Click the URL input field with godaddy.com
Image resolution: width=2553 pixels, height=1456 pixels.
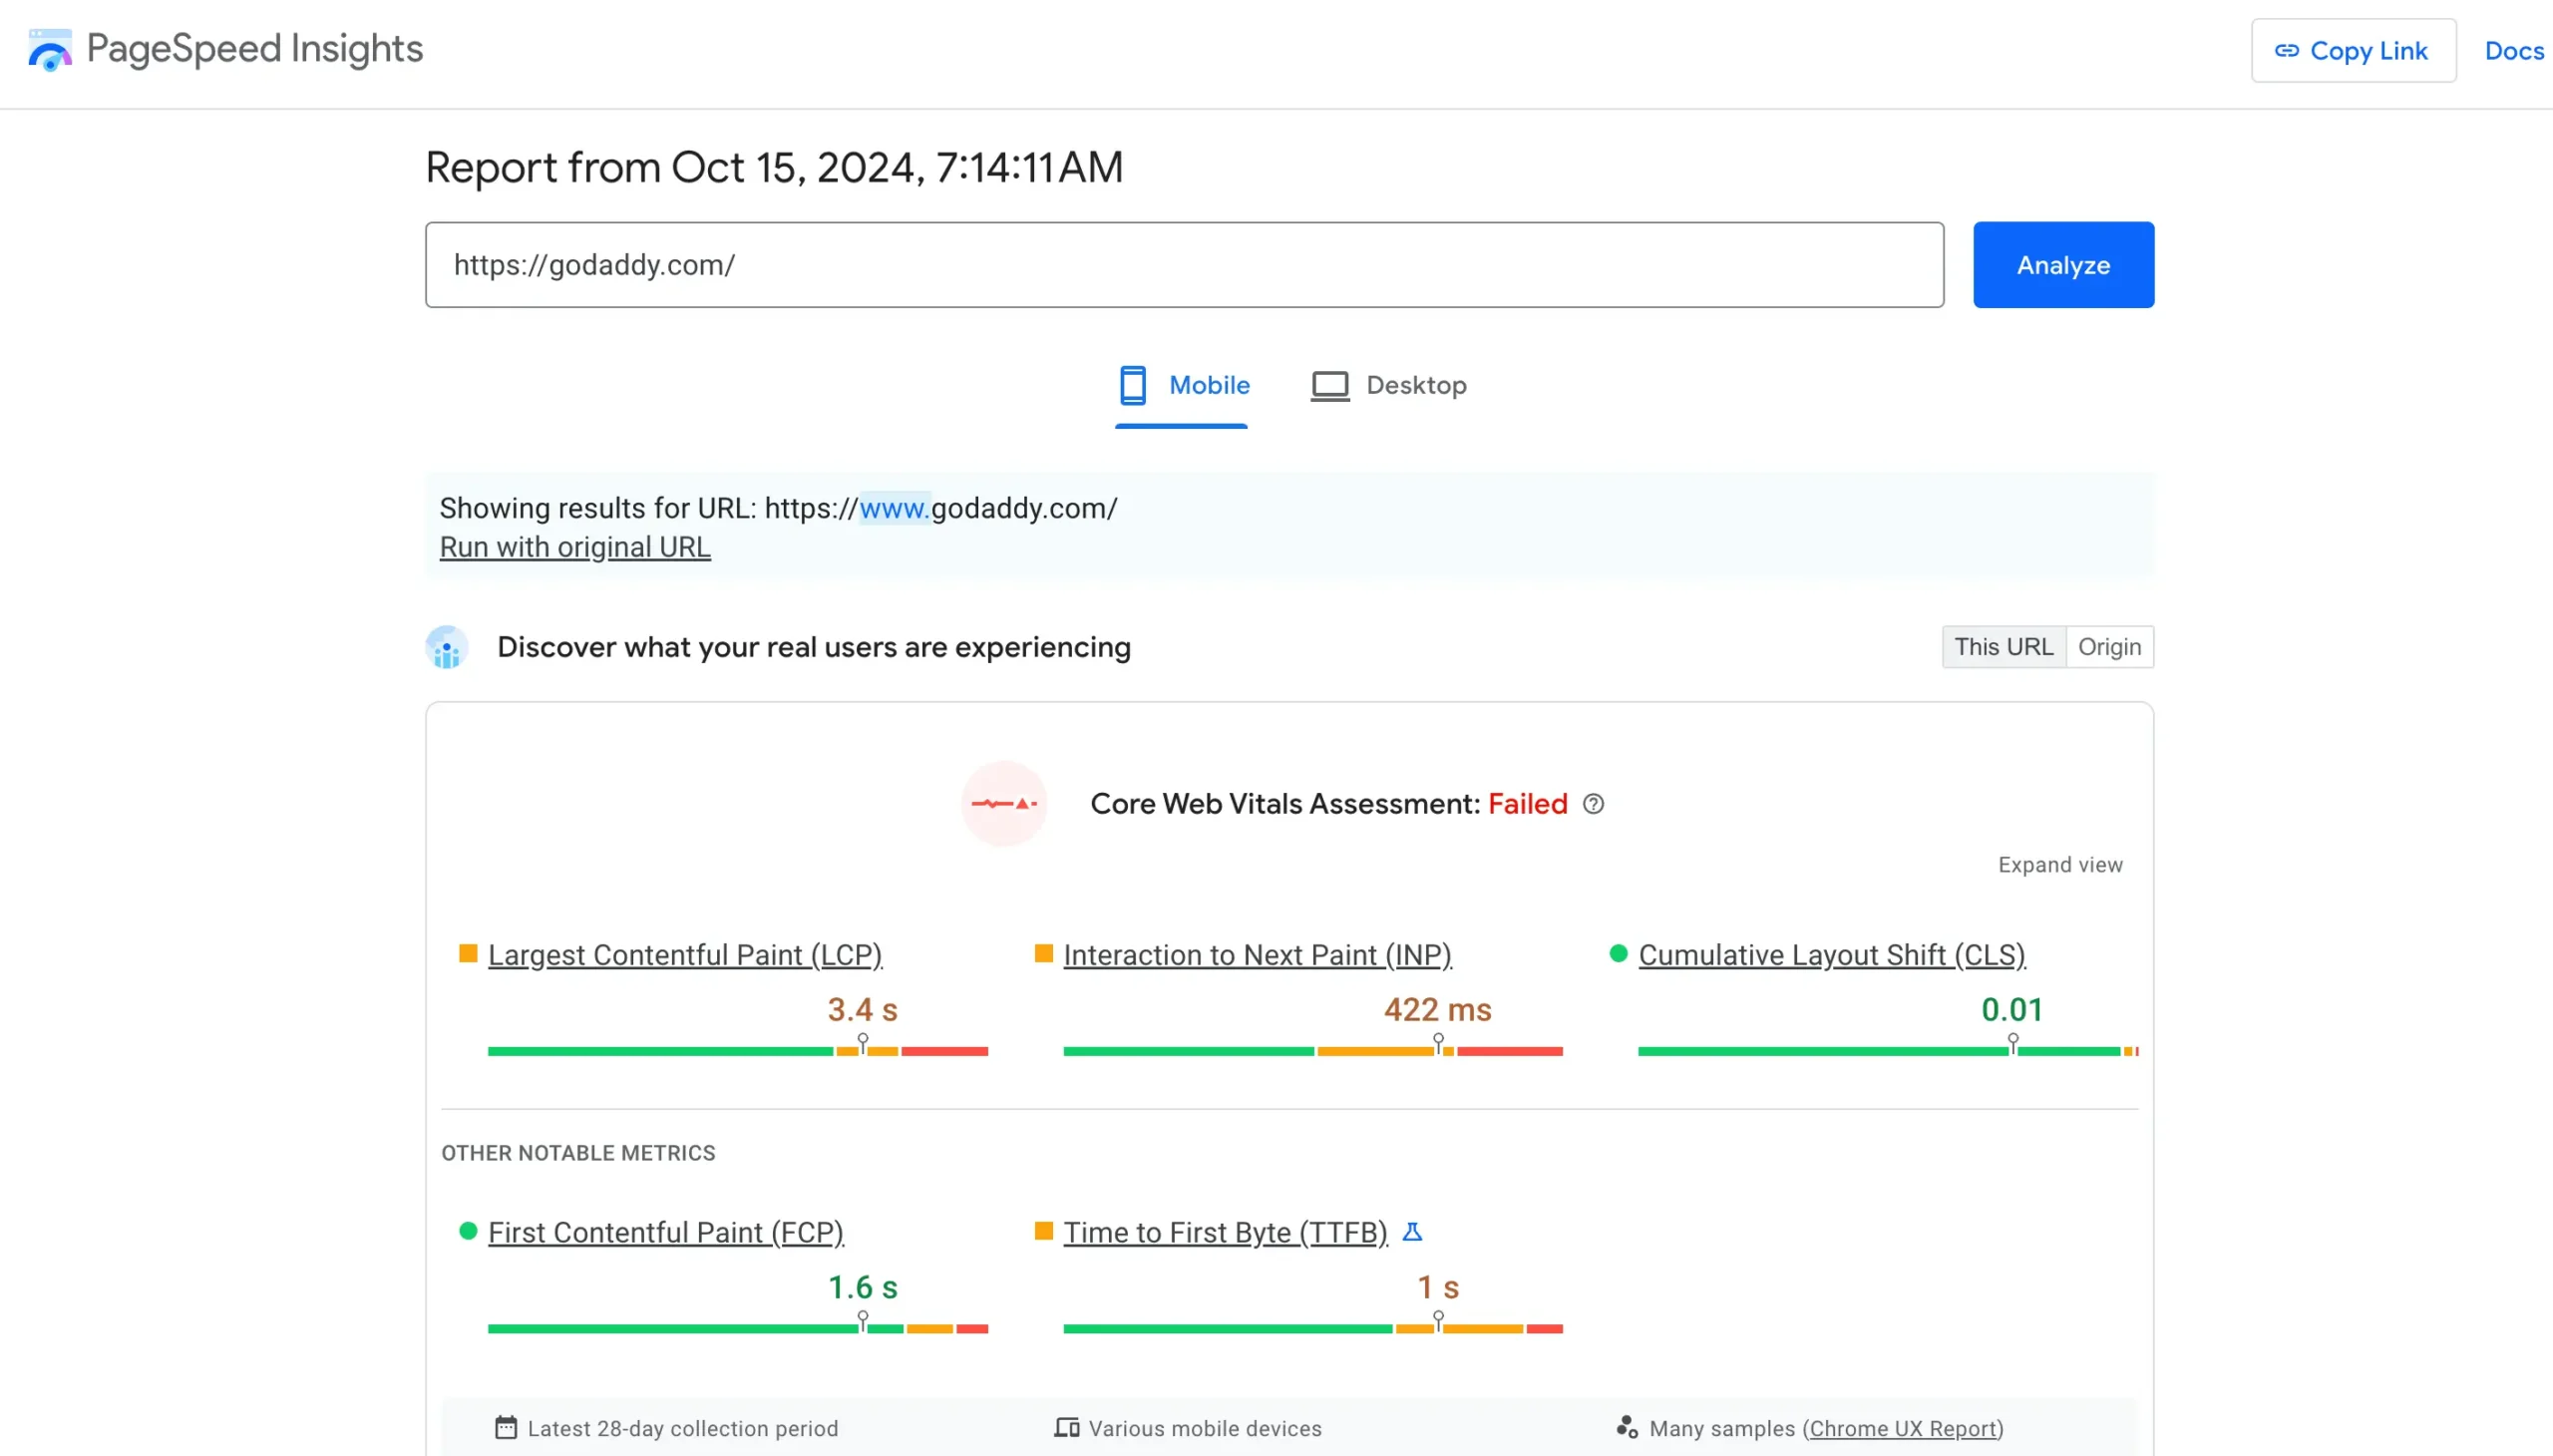click(1184, 265)
